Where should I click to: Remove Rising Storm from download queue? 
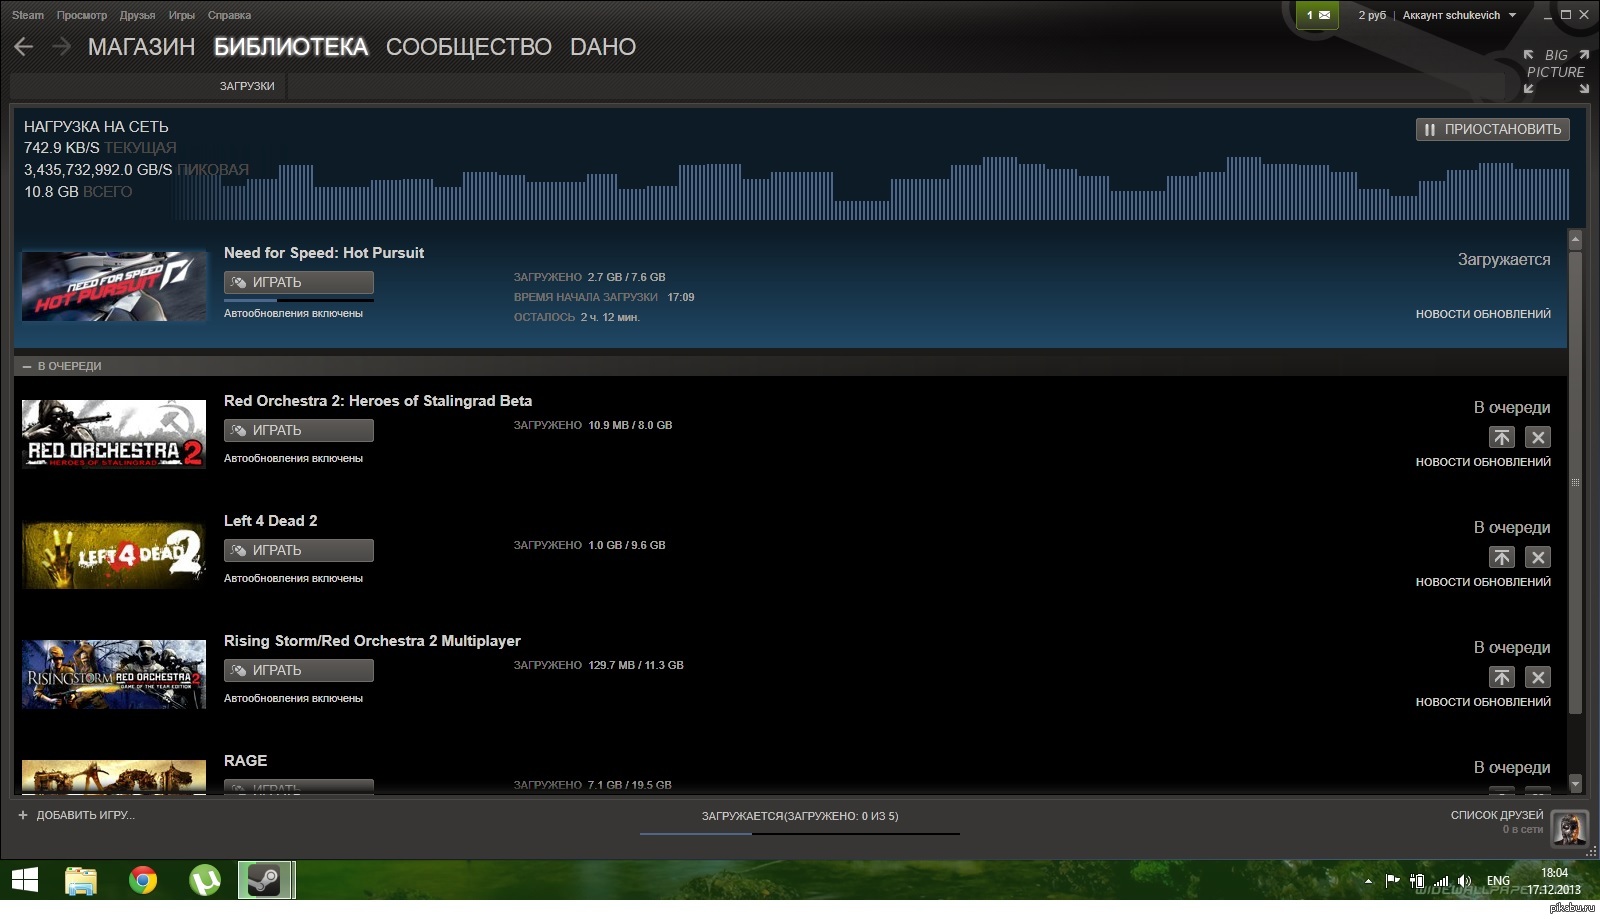tap(1538, 677)
